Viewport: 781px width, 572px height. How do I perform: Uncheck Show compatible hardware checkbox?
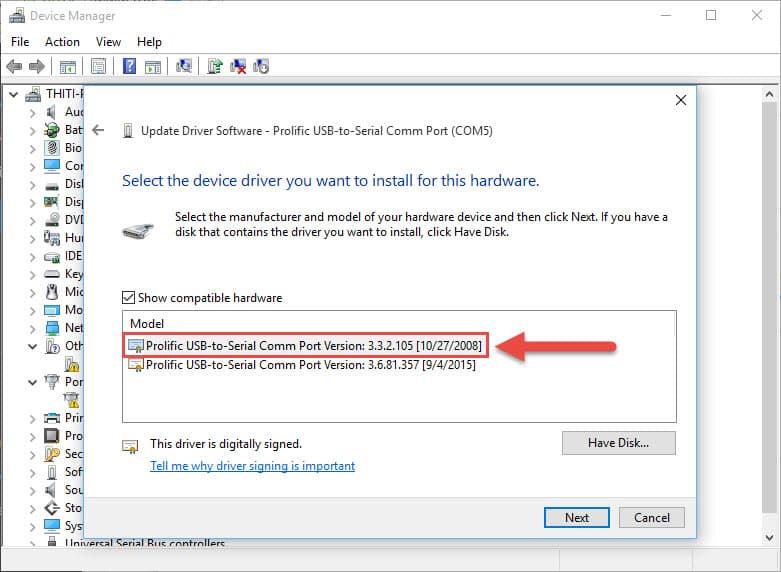coord(128,297)
